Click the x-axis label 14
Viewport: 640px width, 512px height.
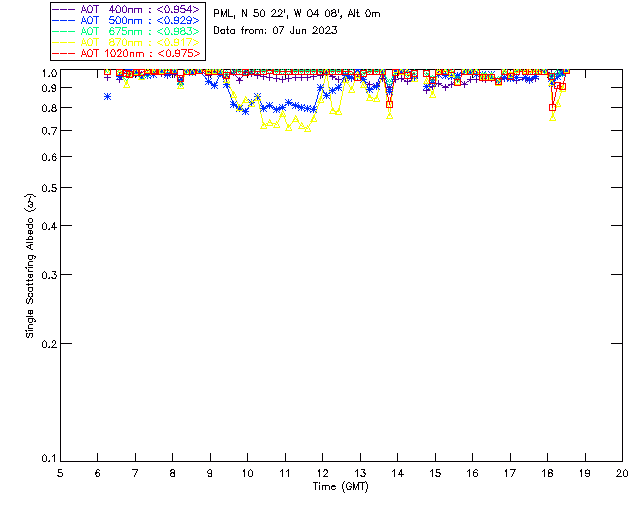click(398, 473)
